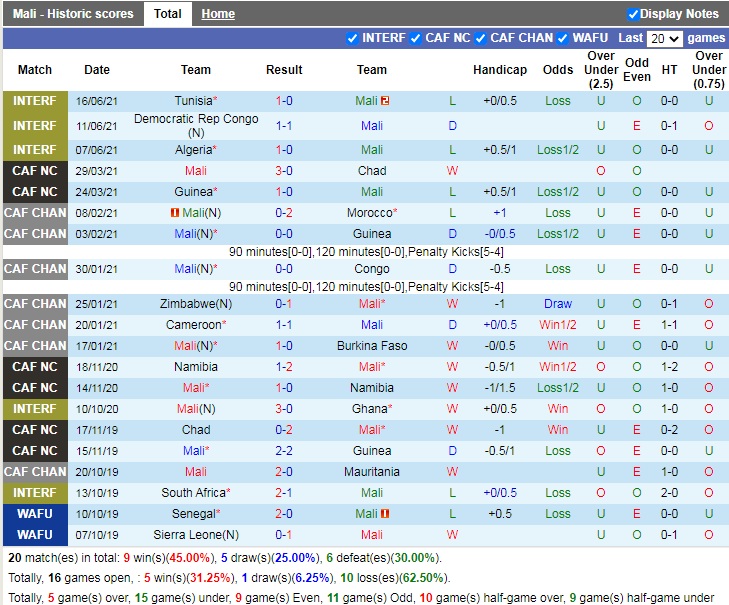Viewport: 729px width, 605px height.
Task: Open the Algeria team page
Action: (x=193, y=150)
